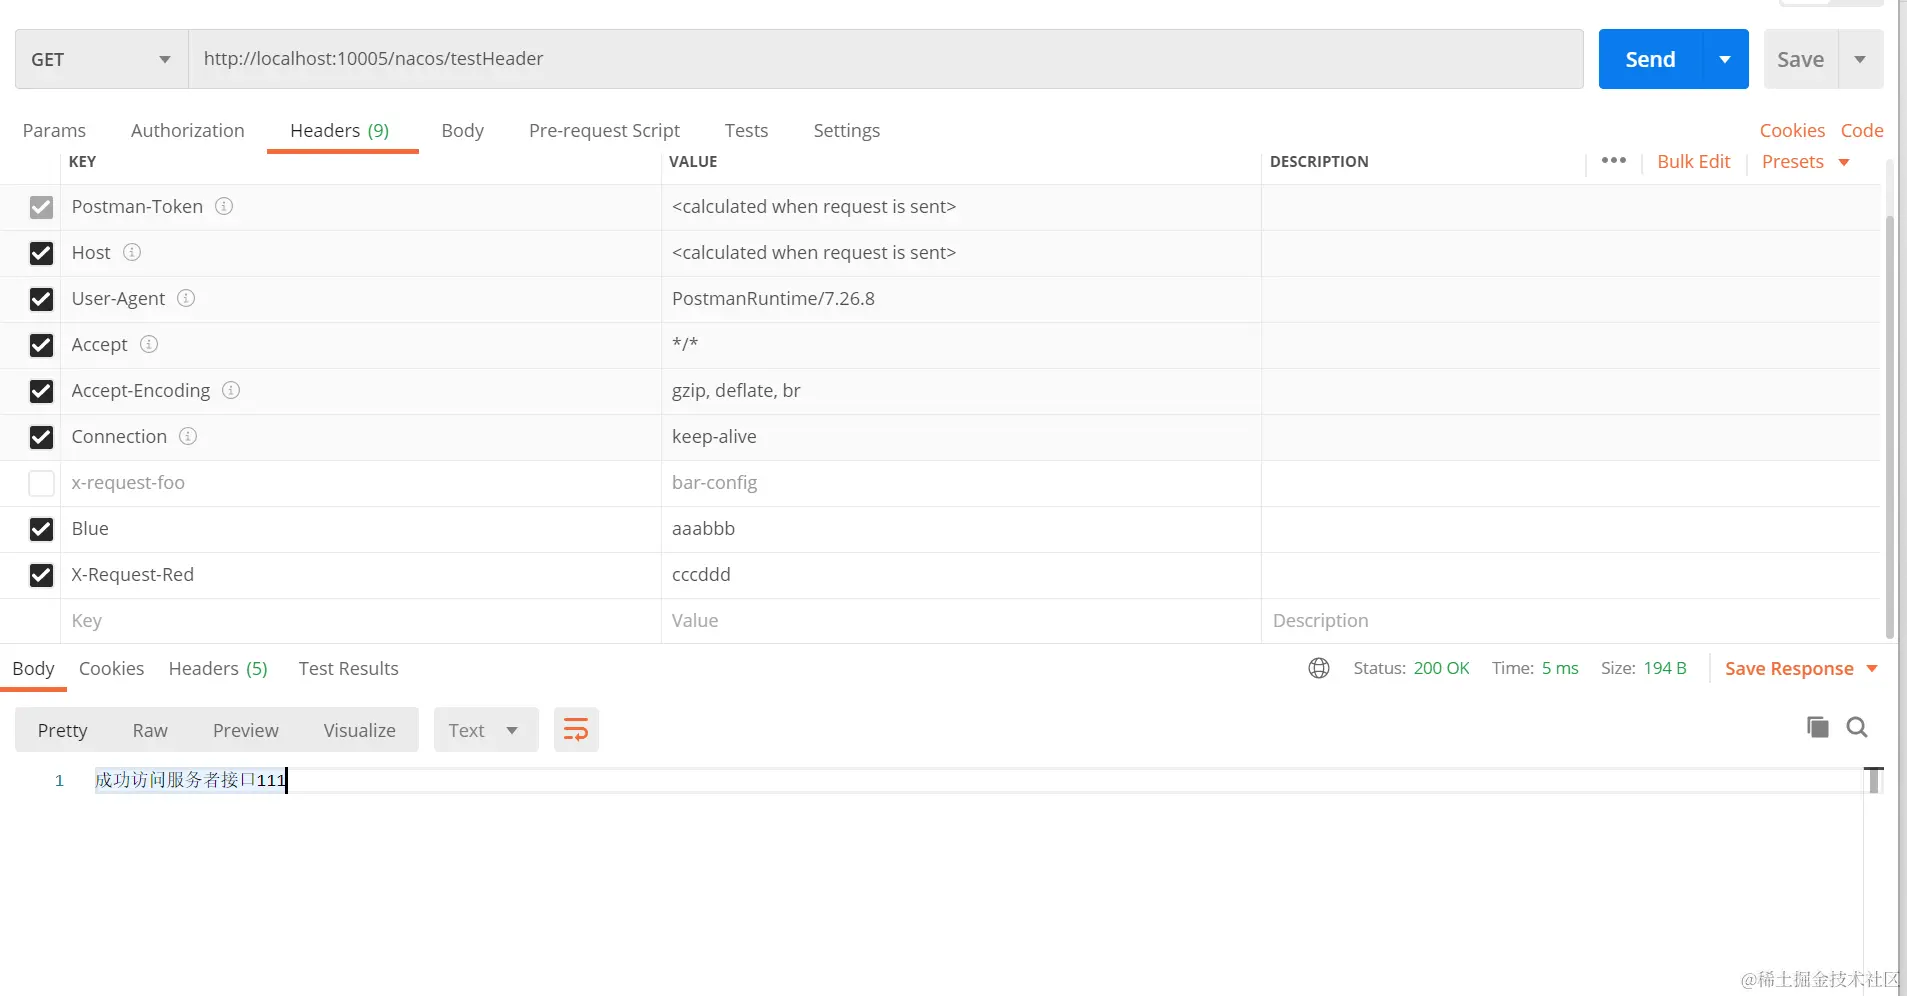Edit the Blue header value aaabbb
1907x996 pixels.
point(960,528)
